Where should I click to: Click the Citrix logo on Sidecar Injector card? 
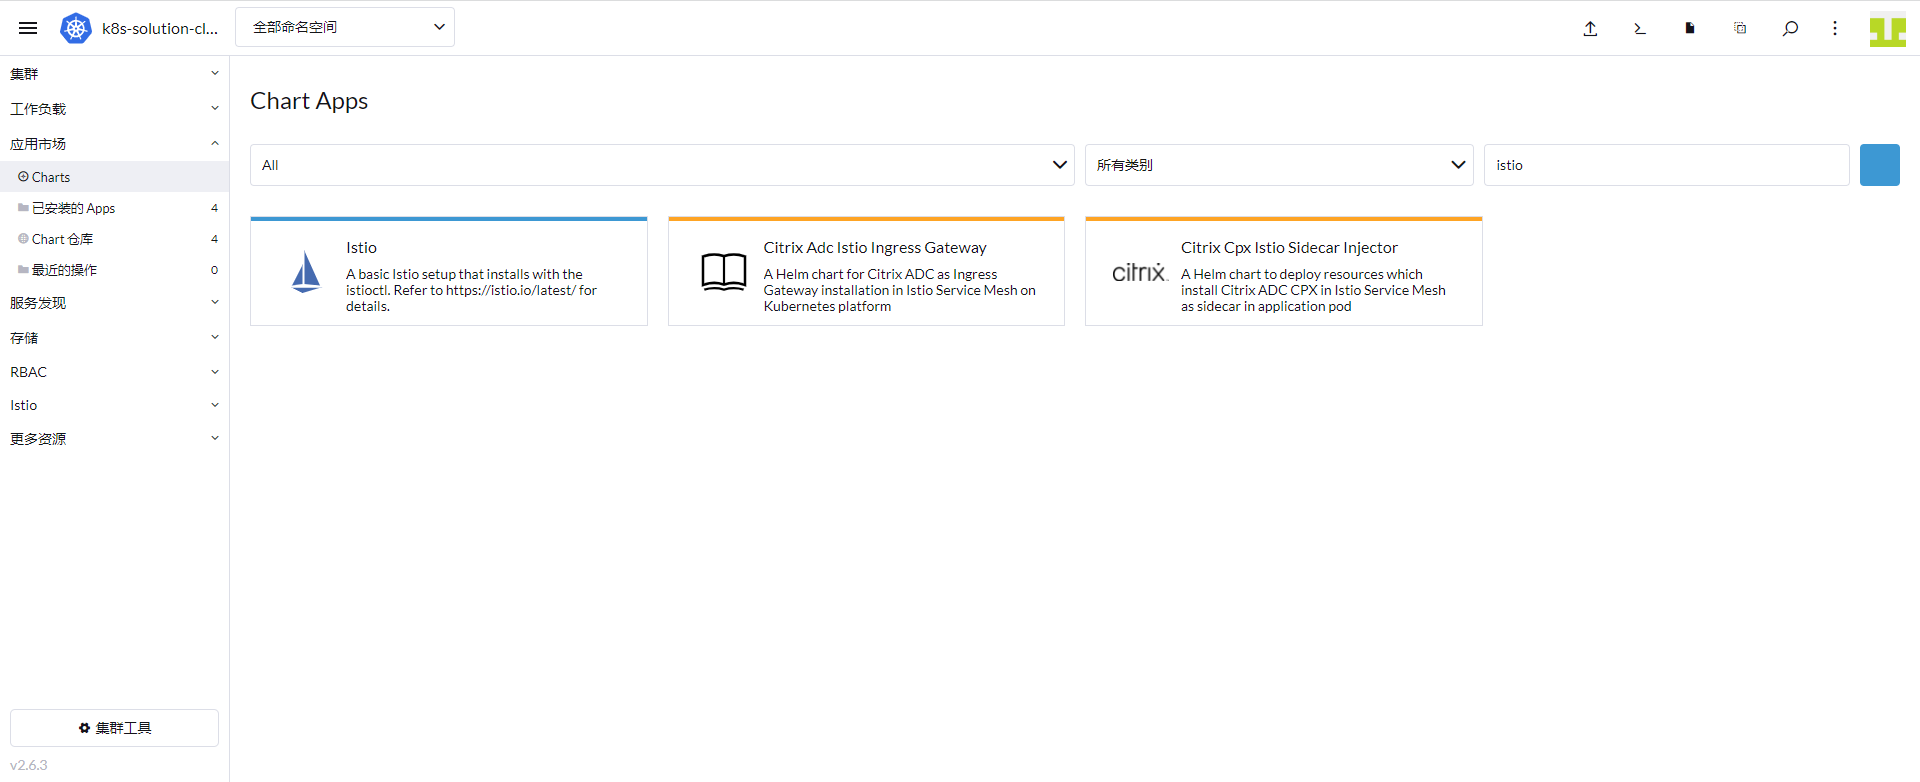(x=1140, y=272)
